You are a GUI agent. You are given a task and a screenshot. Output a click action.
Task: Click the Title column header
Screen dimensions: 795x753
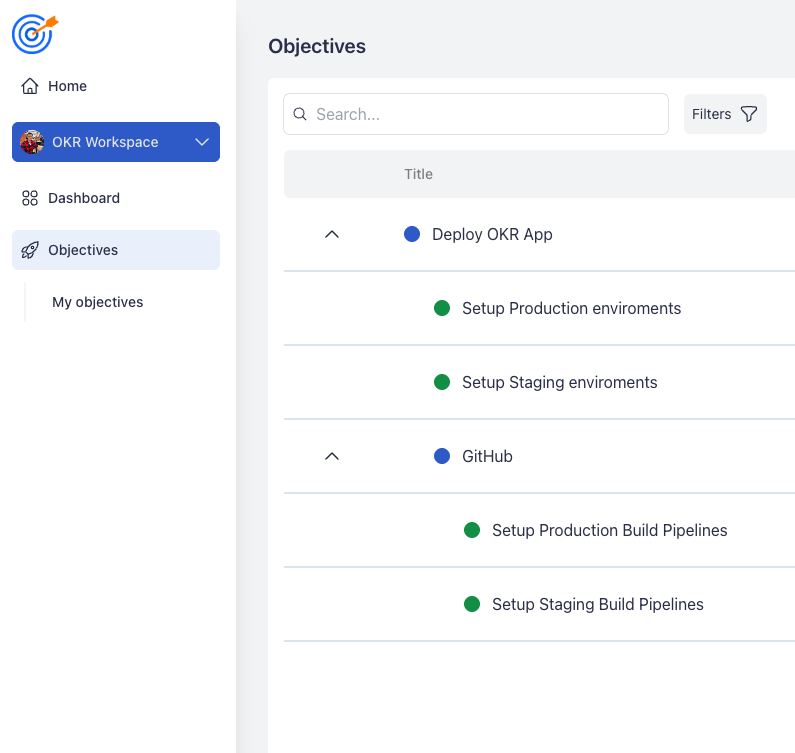tap(418, 174)
